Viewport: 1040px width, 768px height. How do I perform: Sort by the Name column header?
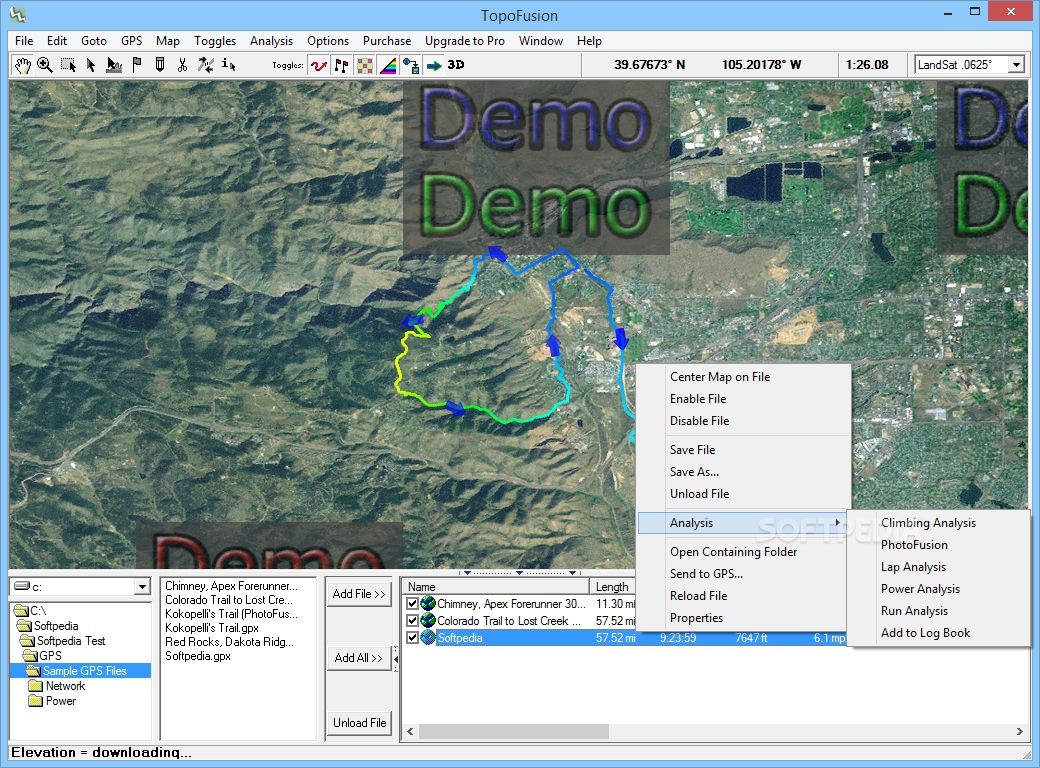point(496,587)
